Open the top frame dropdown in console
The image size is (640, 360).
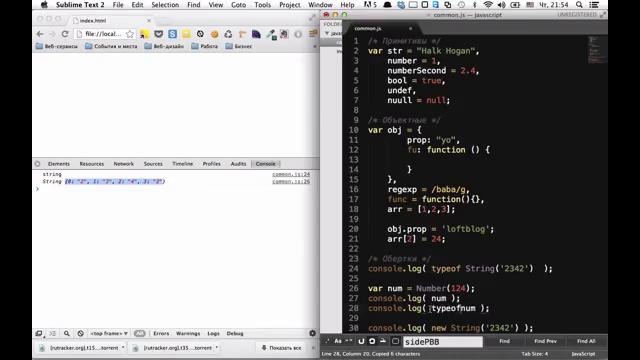click(109, 333)
